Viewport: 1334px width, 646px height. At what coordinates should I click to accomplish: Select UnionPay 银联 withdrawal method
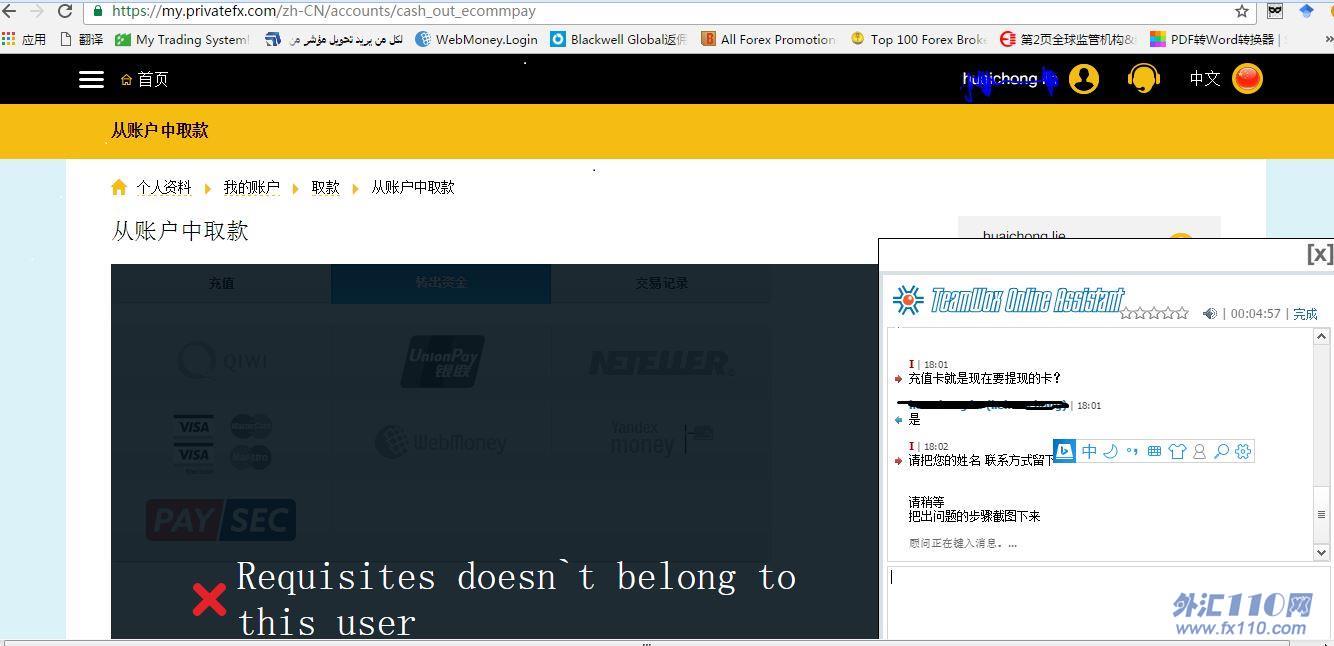442,361
